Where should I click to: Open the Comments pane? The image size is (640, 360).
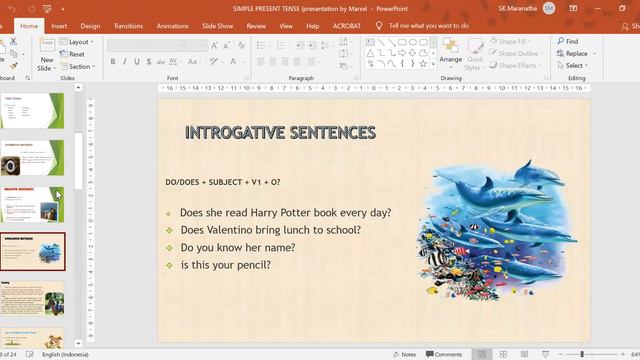coord(444,354)
